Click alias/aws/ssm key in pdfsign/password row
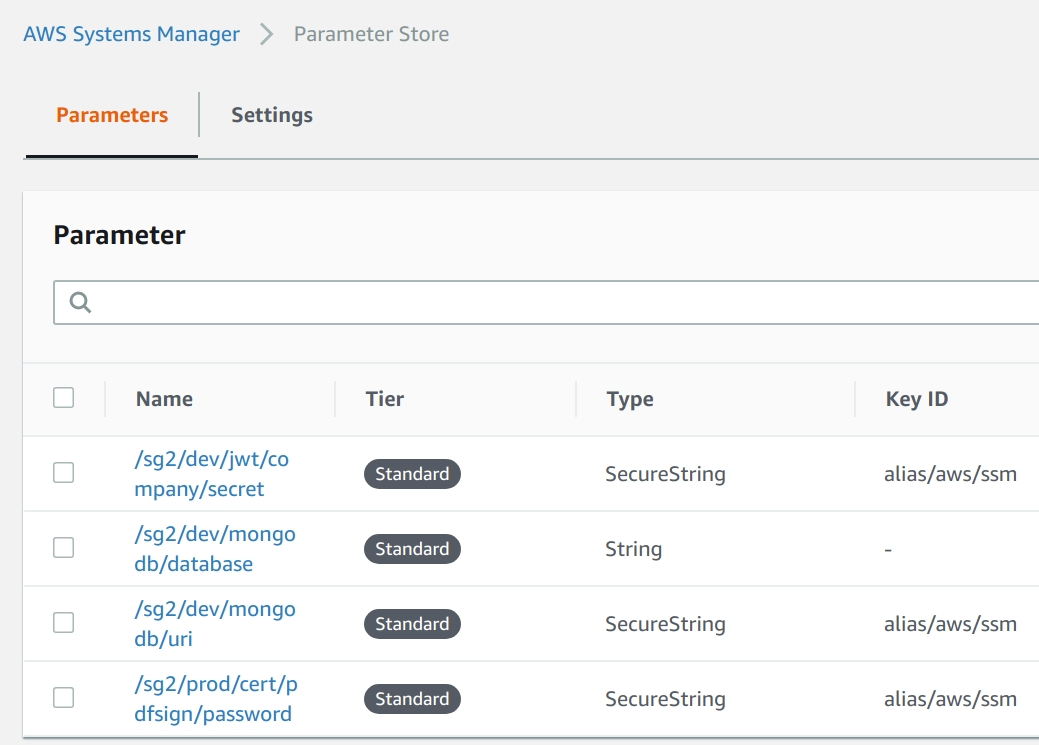 950,699
